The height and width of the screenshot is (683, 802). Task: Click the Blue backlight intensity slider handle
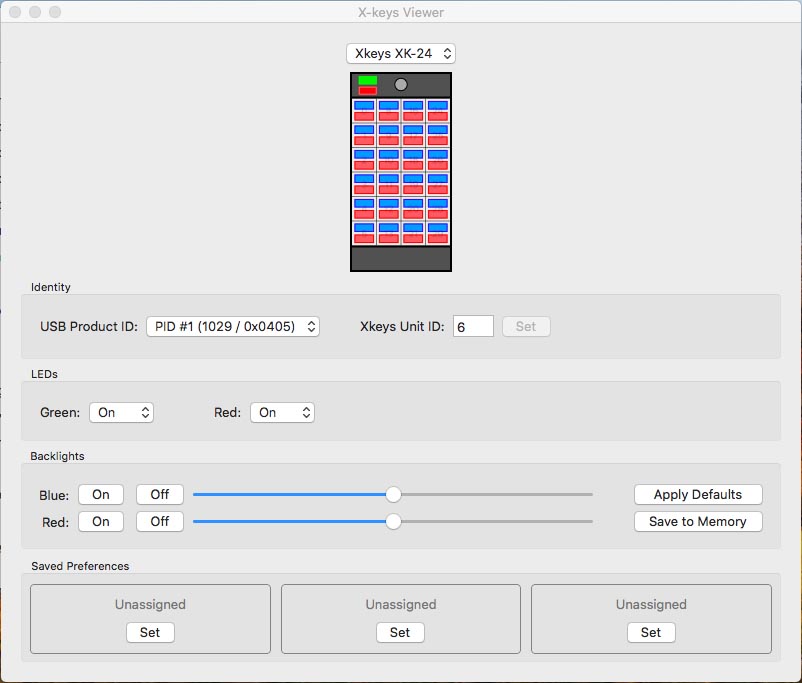(x=393, y=494)
